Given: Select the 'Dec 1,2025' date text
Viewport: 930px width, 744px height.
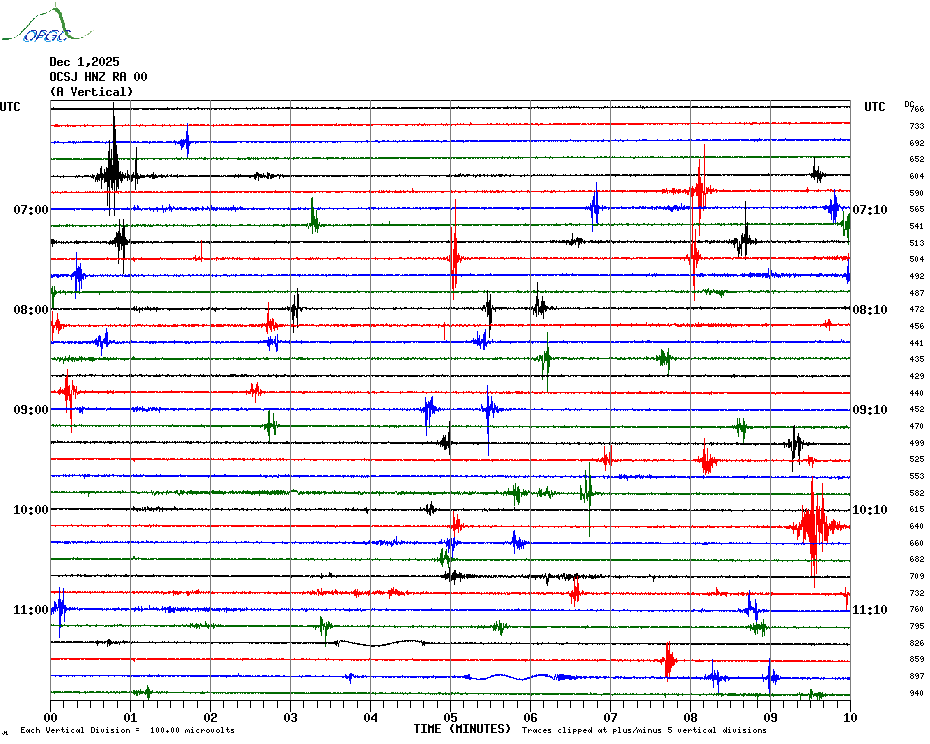Looking at the screenshot, I should click(84, 62).
